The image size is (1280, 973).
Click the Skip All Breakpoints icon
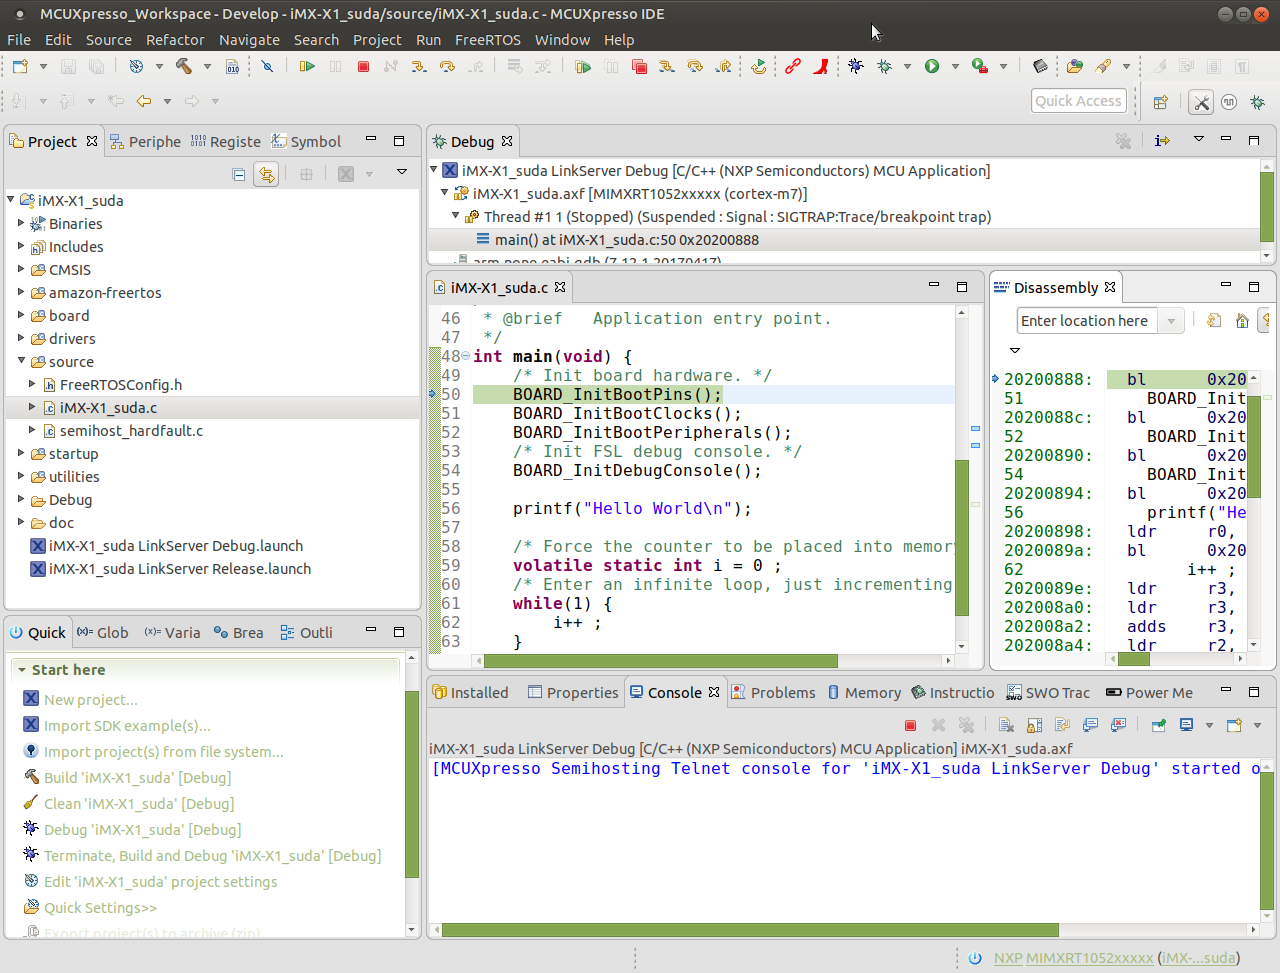coord(267,66)
